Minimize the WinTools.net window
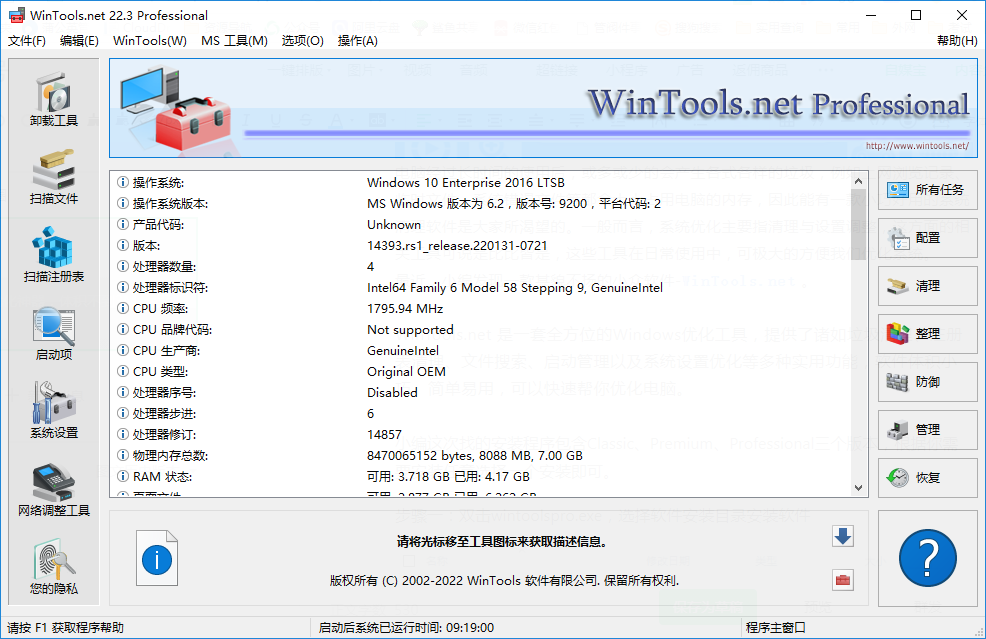The height and width of the screenshot is (639, 986). (x=871, y=15)
